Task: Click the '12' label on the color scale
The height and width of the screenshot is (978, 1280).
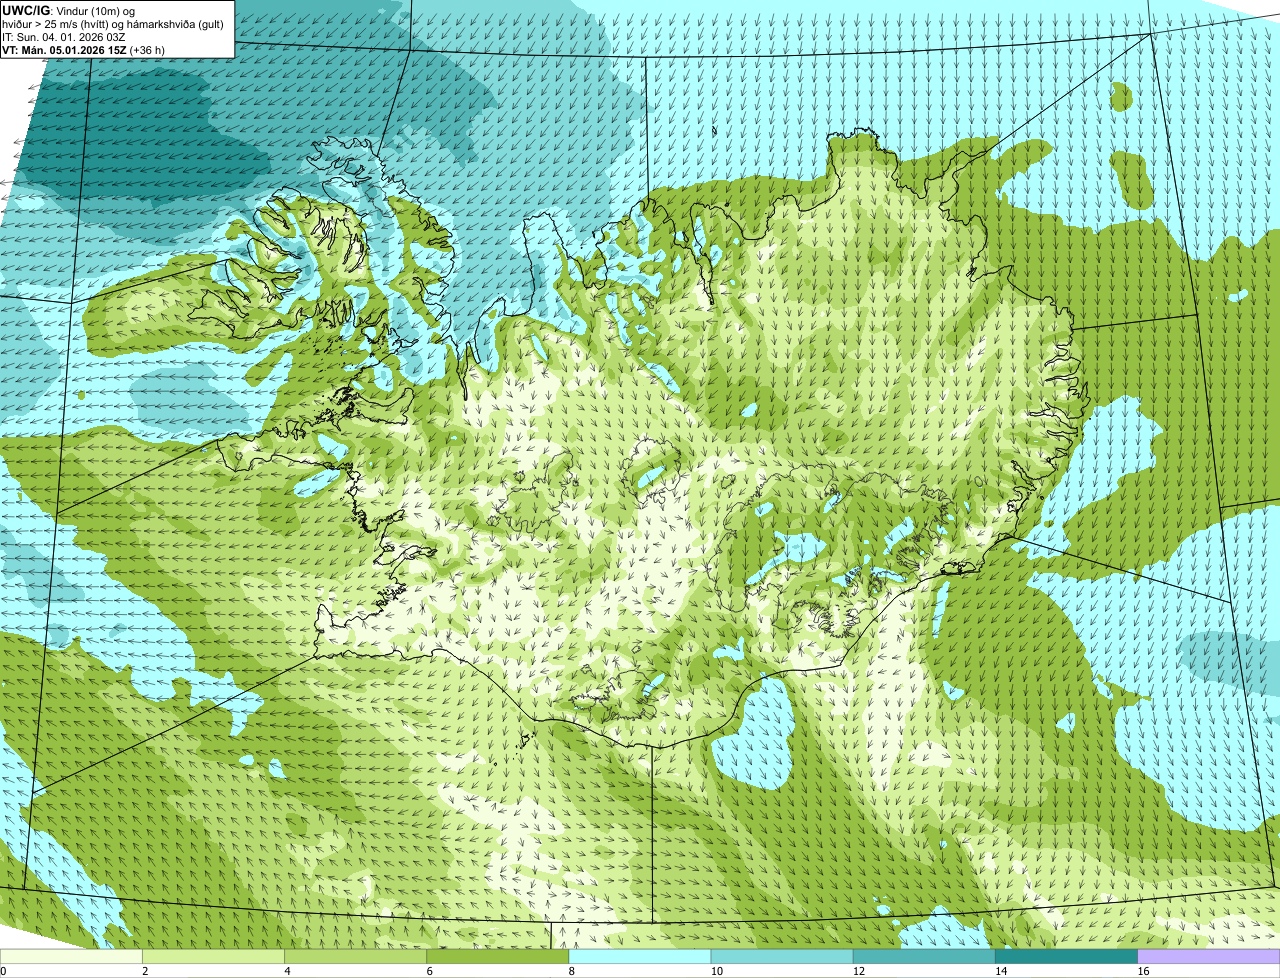Action: point(858,971)
